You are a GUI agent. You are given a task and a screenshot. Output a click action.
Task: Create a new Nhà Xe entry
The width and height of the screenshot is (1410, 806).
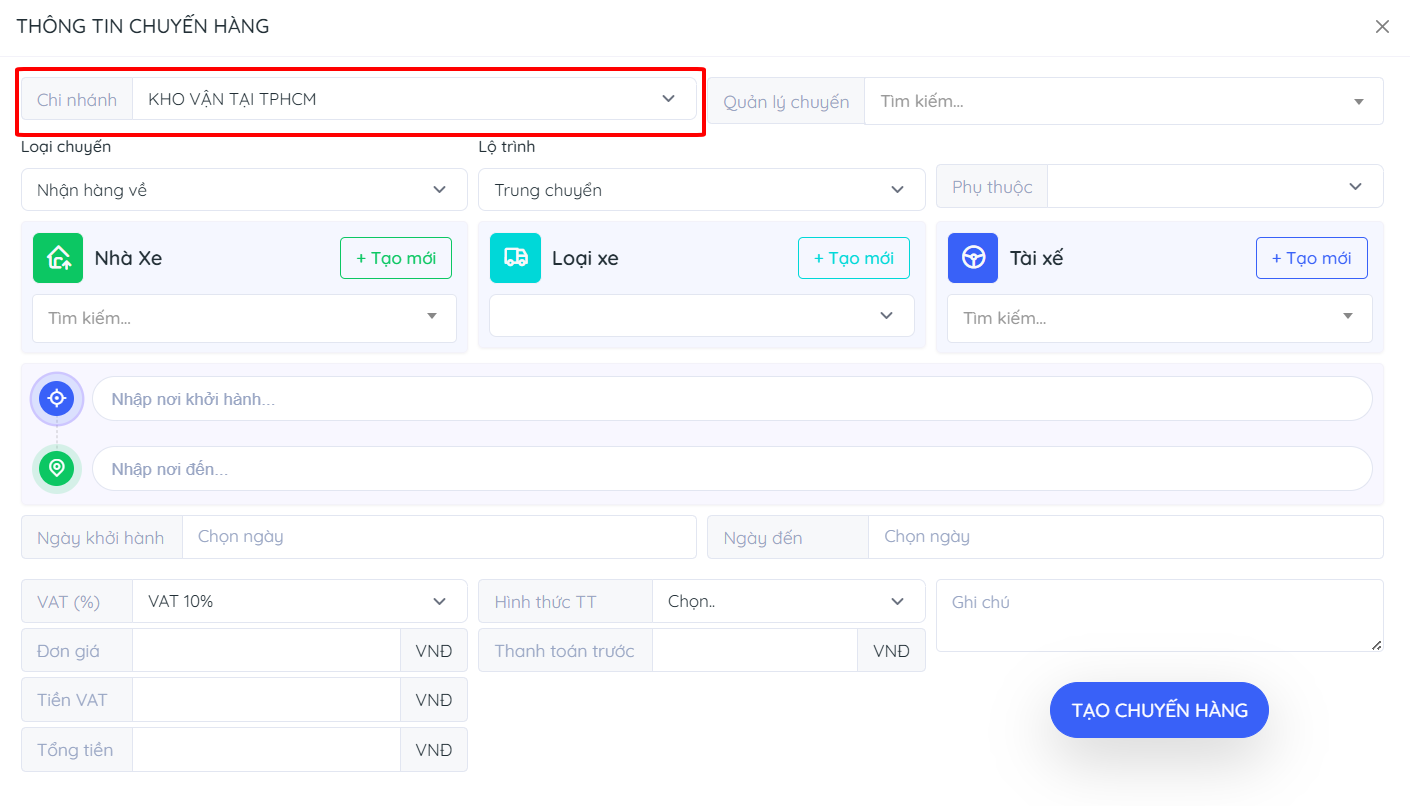point(395,258)
